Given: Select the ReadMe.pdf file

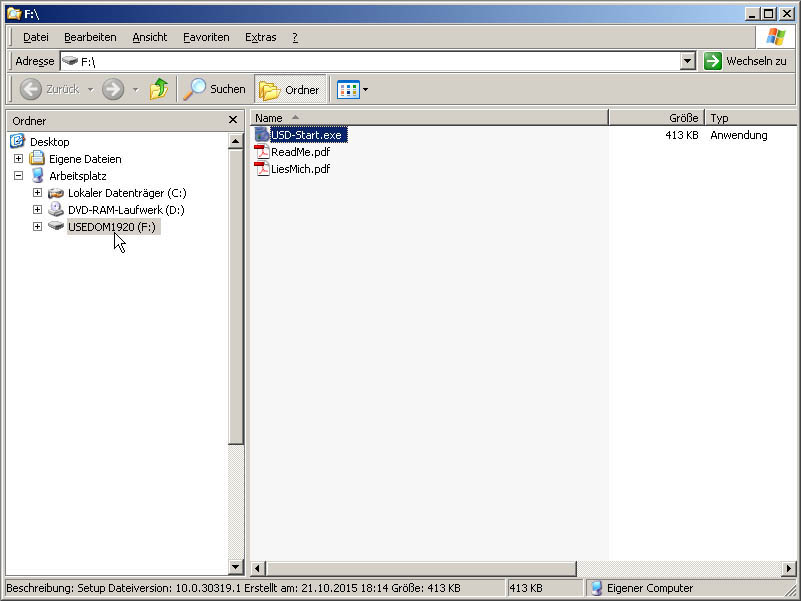Looking at the screenshot, I should (299, 152).
